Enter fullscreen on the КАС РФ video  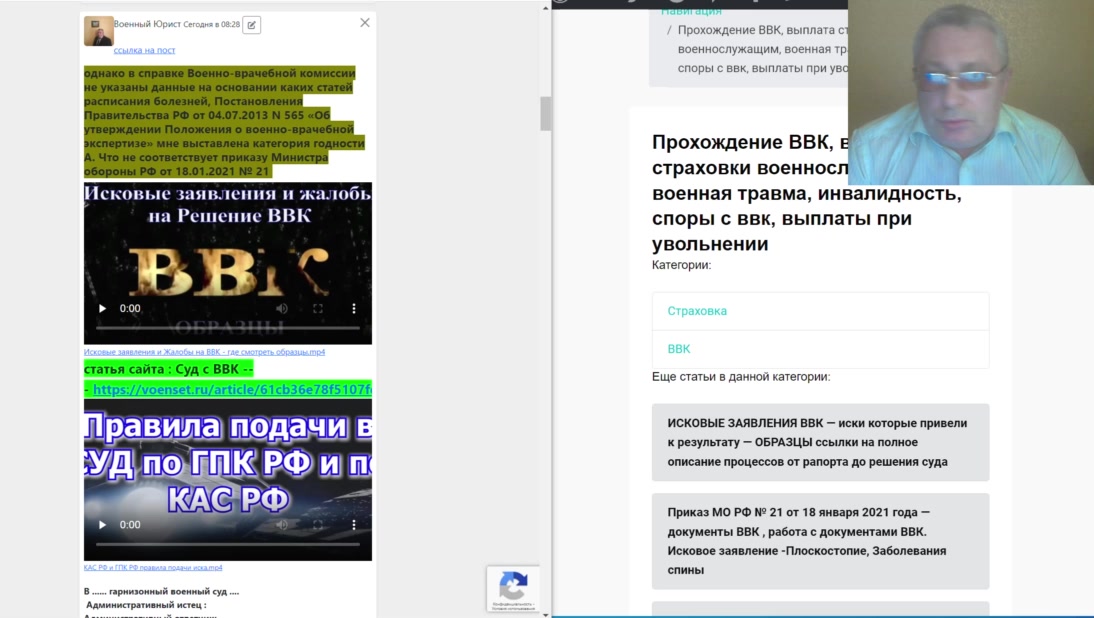(x=318, y=525)
